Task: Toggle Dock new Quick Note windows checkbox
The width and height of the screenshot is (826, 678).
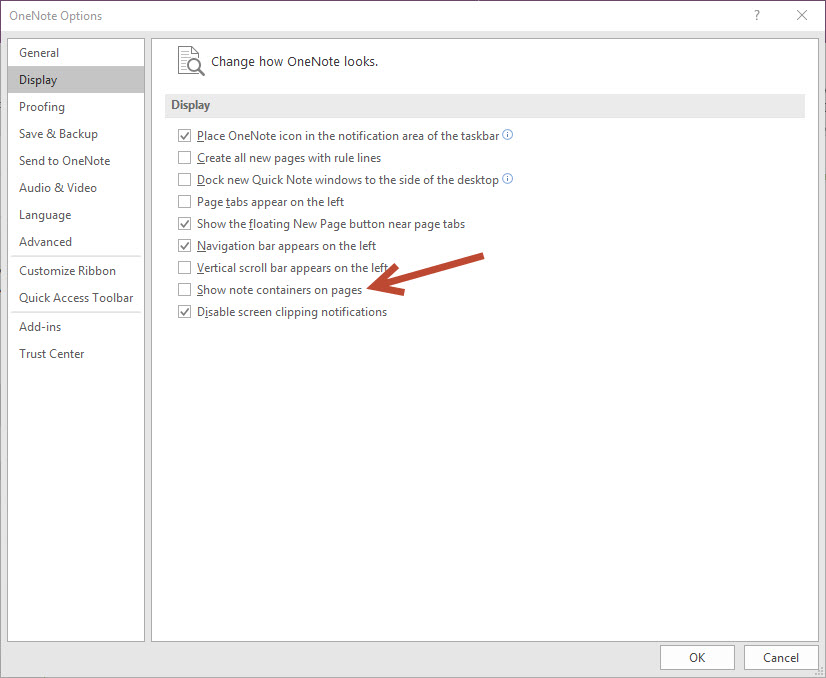Action: pos(184,180)
